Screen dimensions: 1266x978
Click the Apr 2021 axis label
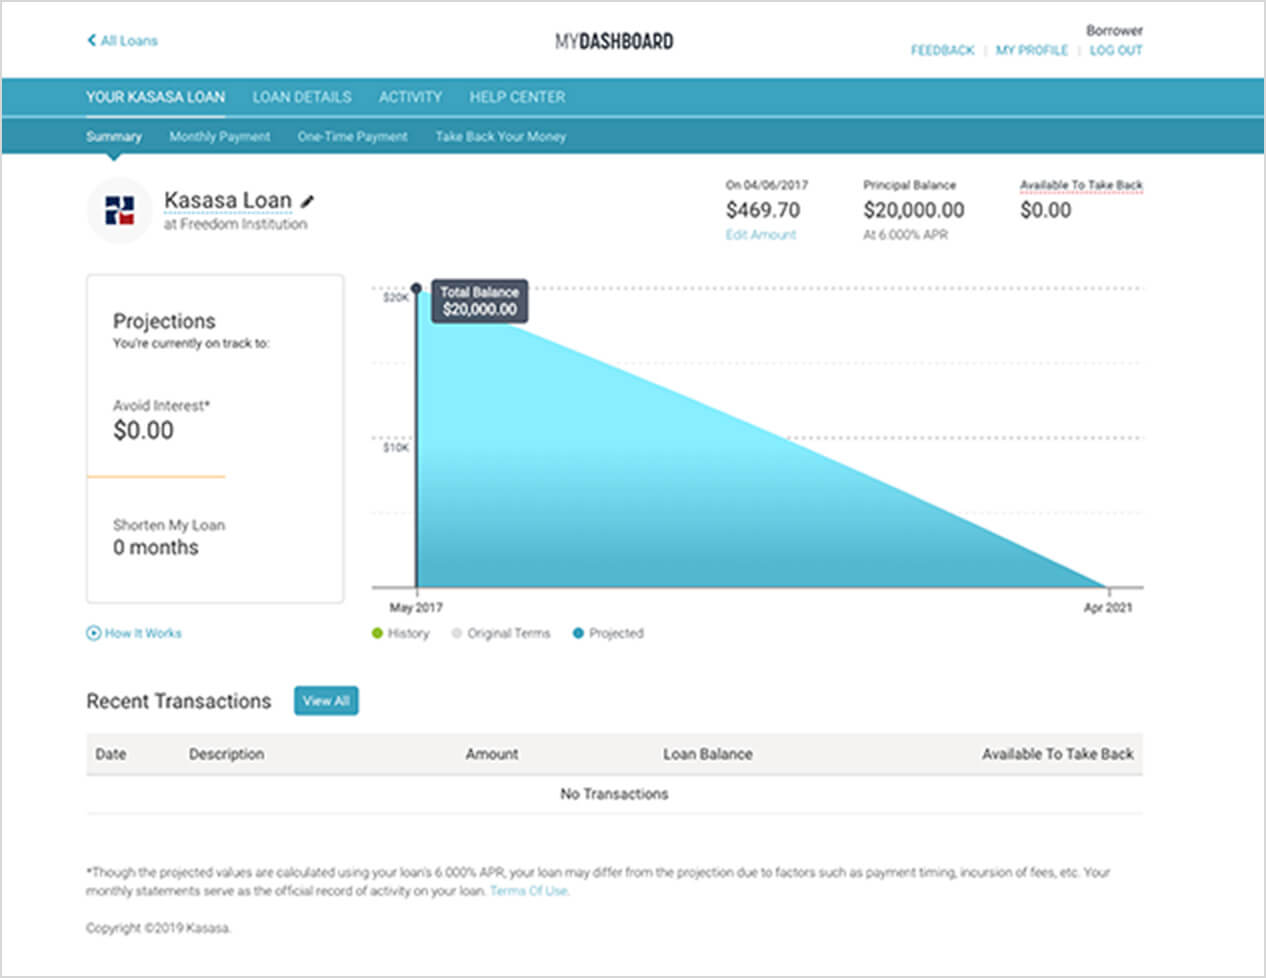coord(1108,607)
